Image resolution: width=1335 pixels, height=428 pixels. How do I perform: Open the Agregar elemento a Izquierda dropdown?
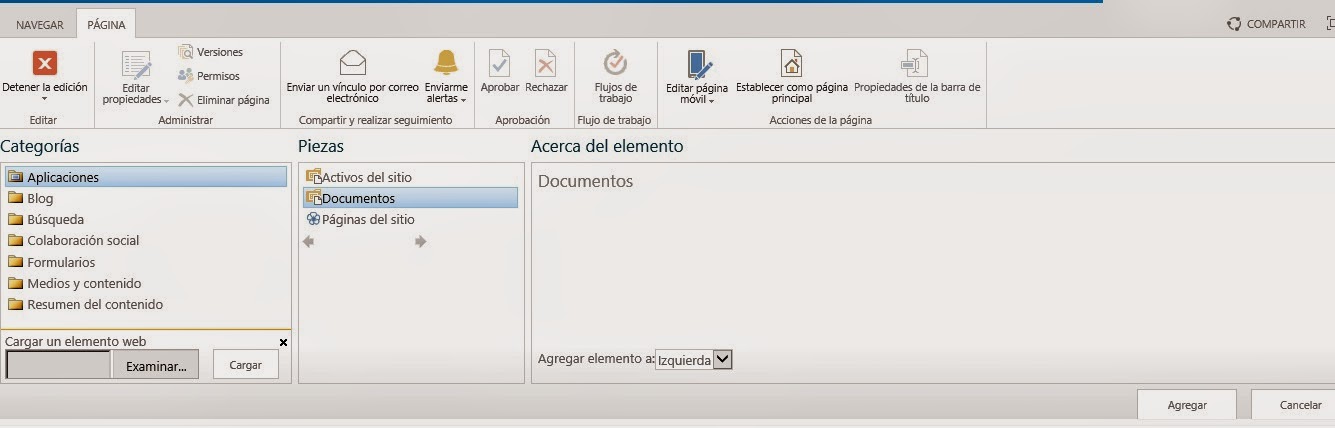tap(723, 360)
